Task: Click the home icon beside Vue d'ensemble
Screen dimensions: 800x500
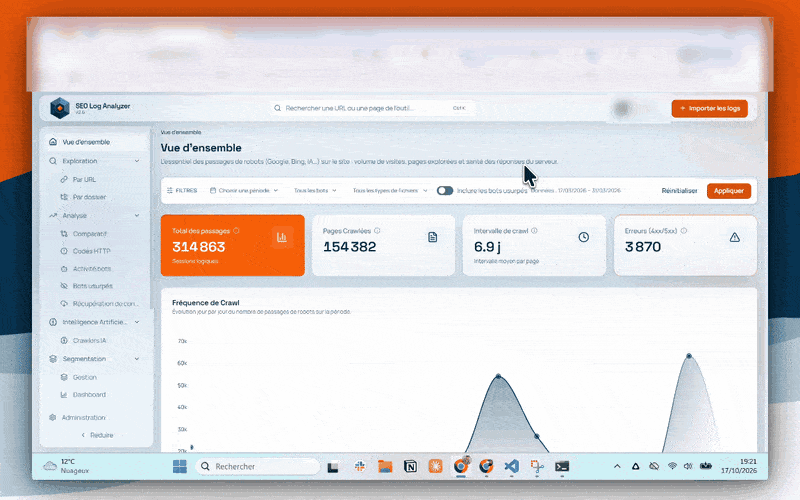Action: [53, 142]
